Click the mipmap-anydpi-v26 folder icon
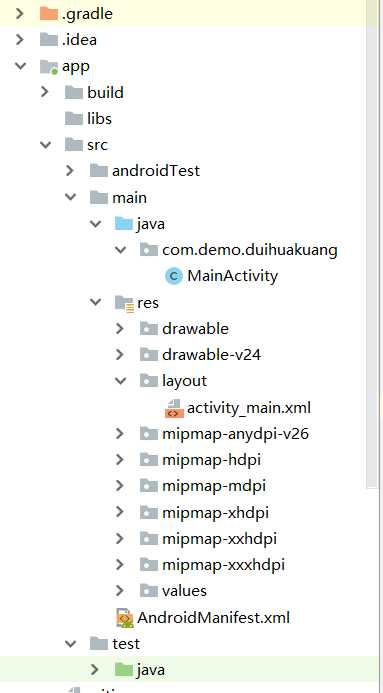The width and height of the screenshot is (383, 693). [x=149, y=434]
